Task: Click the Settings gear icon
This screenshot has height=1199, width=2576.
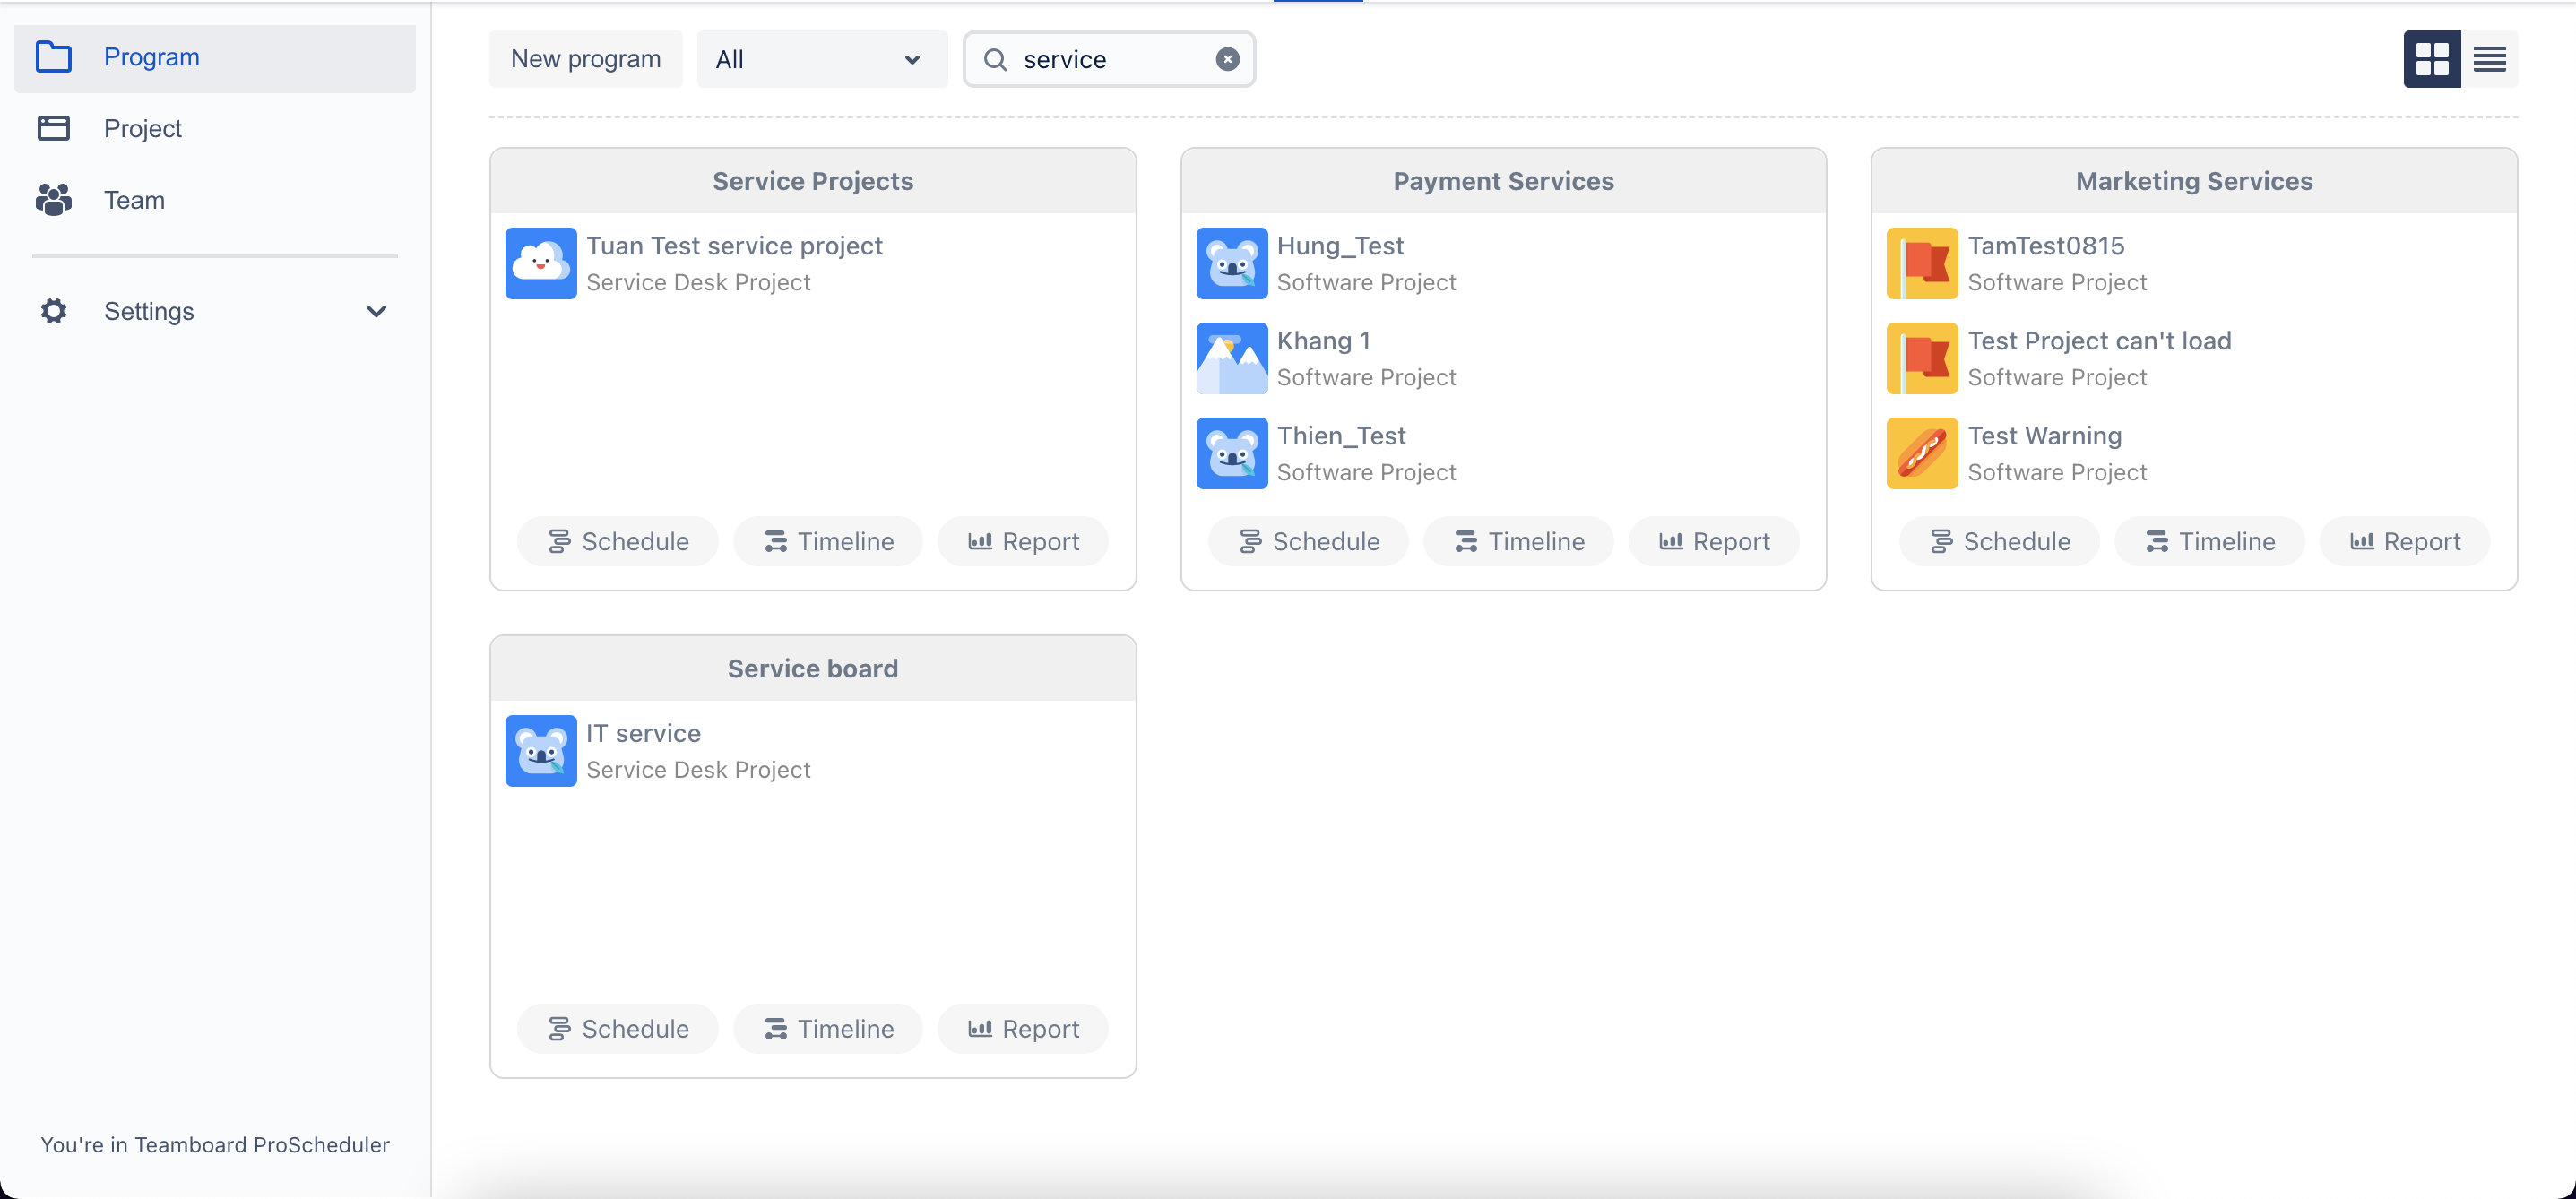Action: (54, 311)
